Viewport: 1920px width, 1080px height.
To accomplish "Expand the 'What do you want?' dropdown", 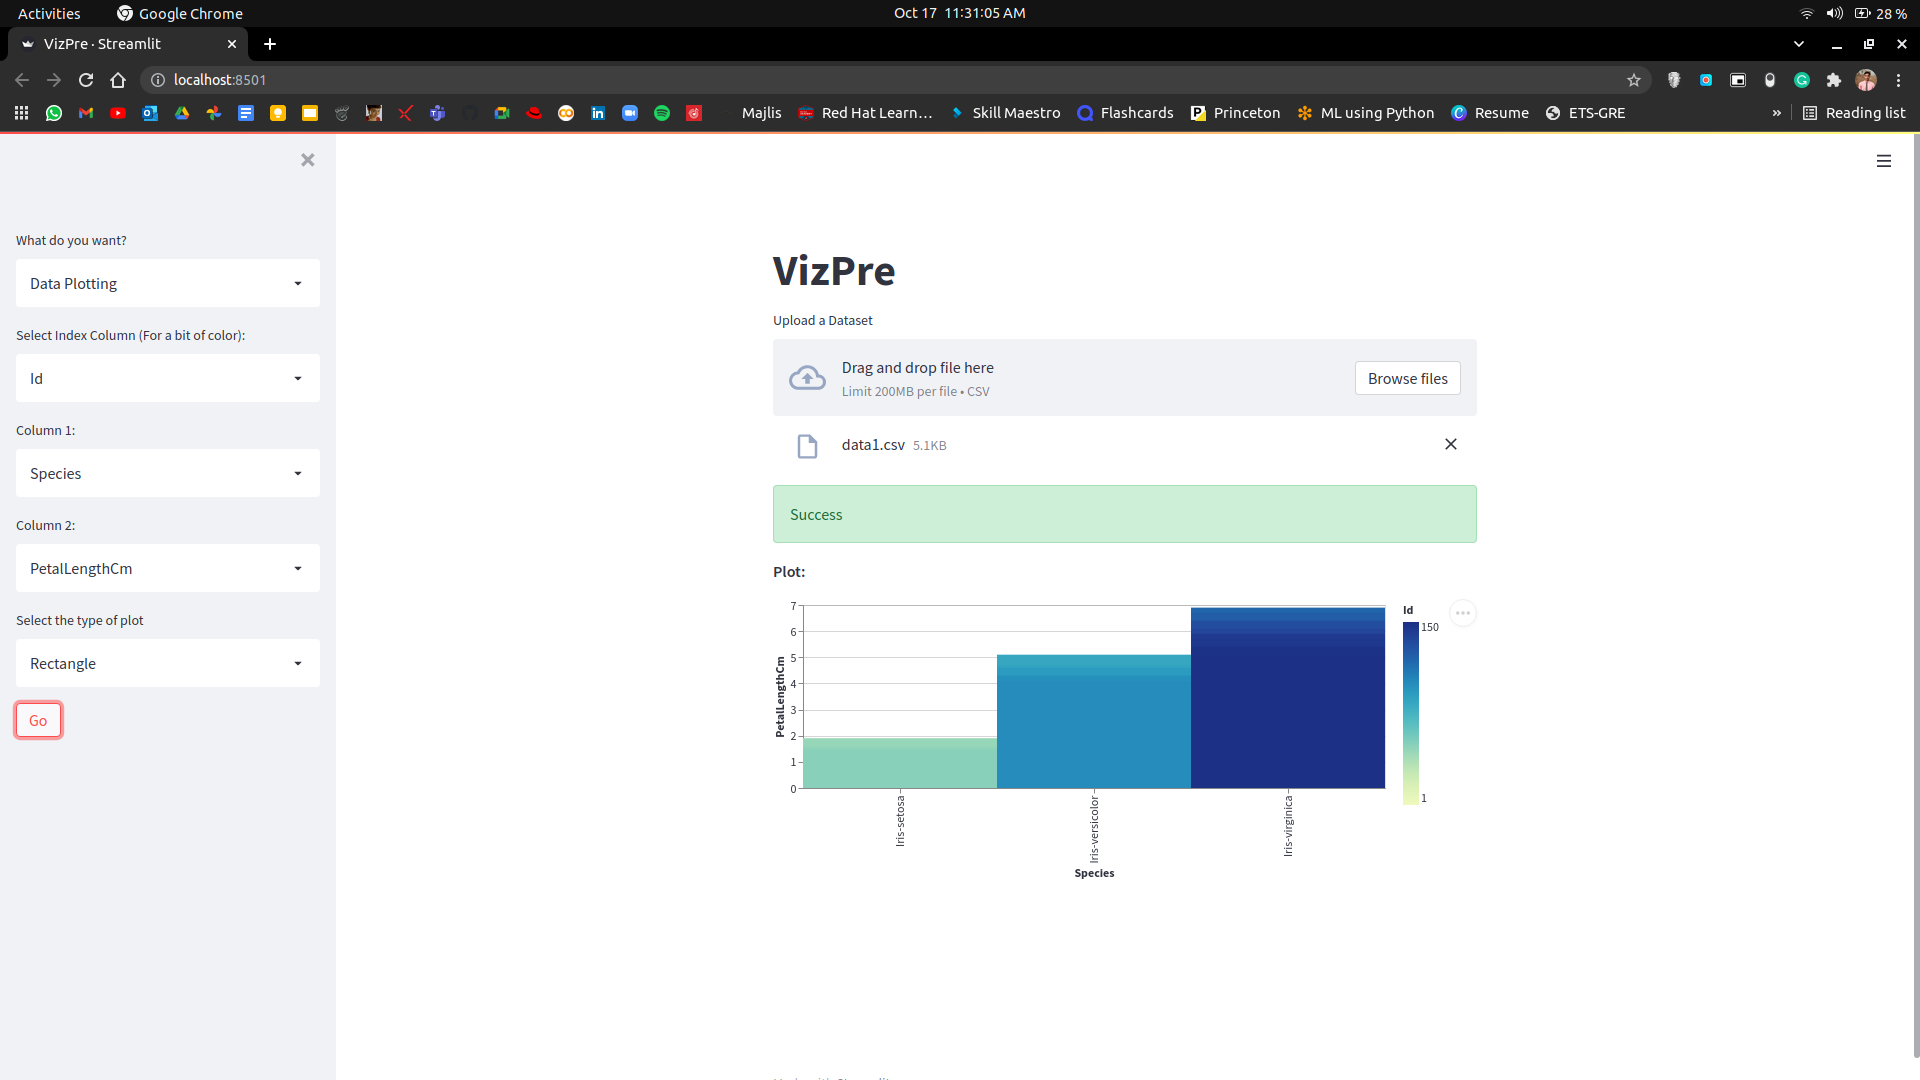I will (x=167, y=284).
